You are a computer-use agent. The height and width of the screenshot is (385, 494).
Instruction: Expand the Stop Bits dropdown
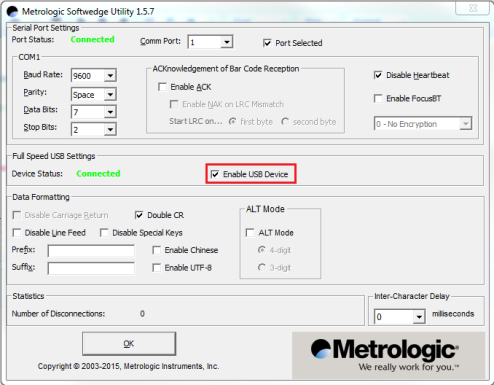[x=110, y=129]
